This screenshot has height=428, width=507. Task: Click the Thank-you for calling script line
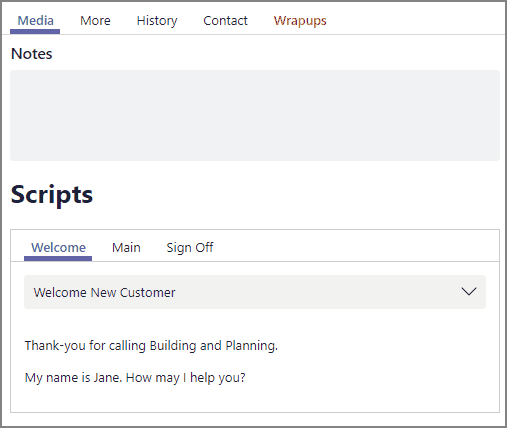click(151, 346)
